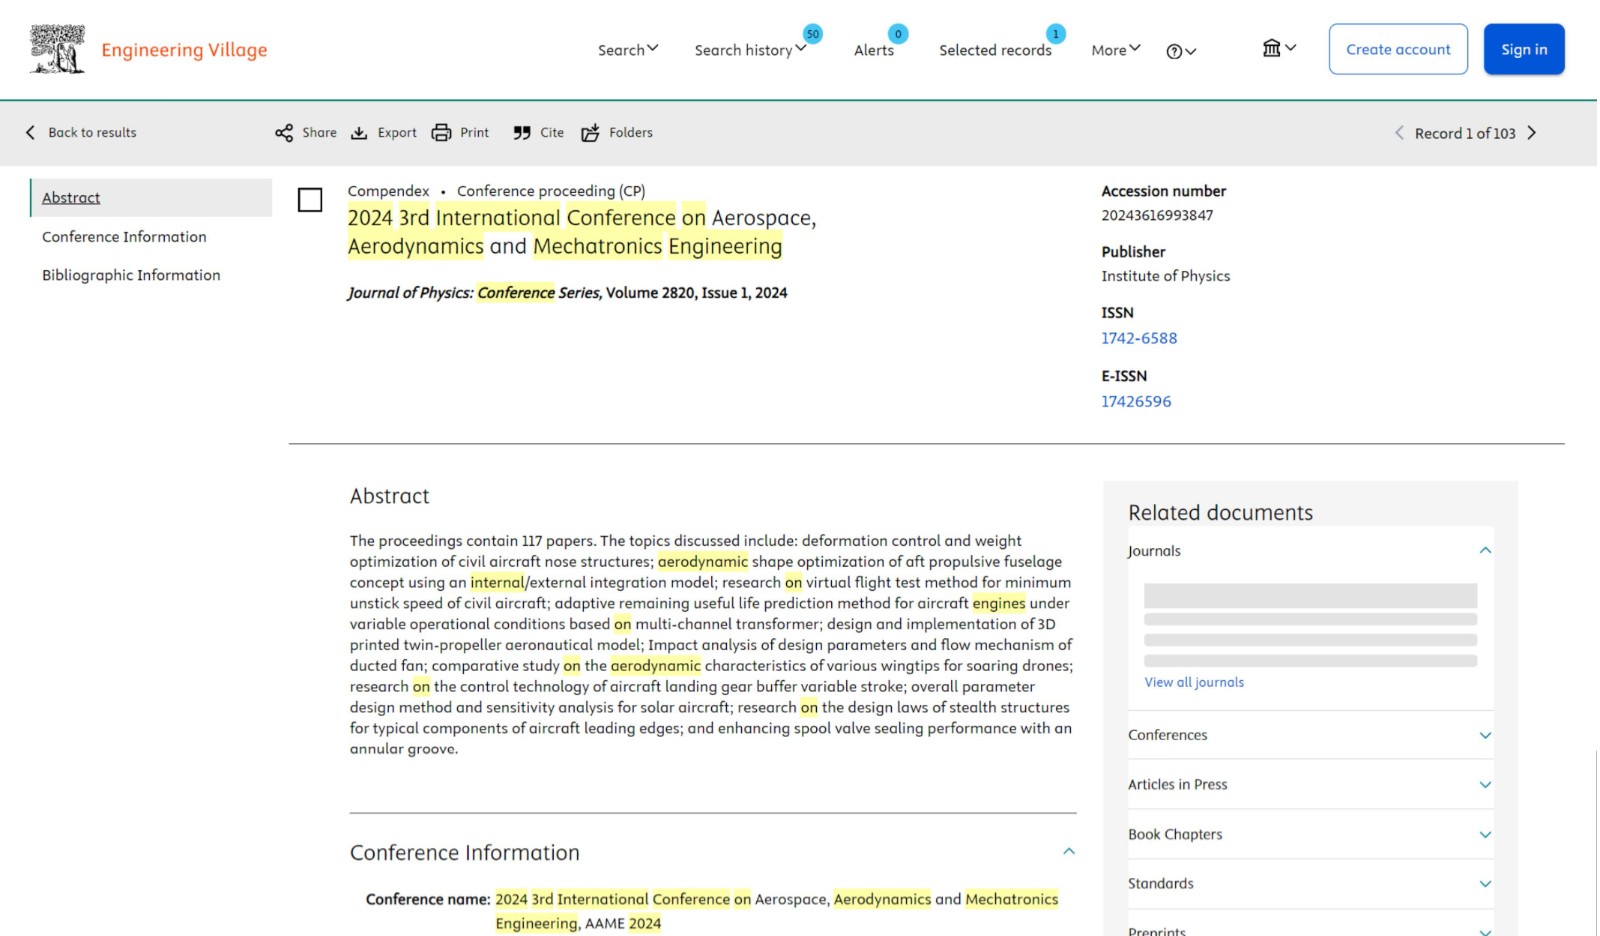Select this record's checkbox
Screen dimensions: 1600x936
[x=310, y=200]
